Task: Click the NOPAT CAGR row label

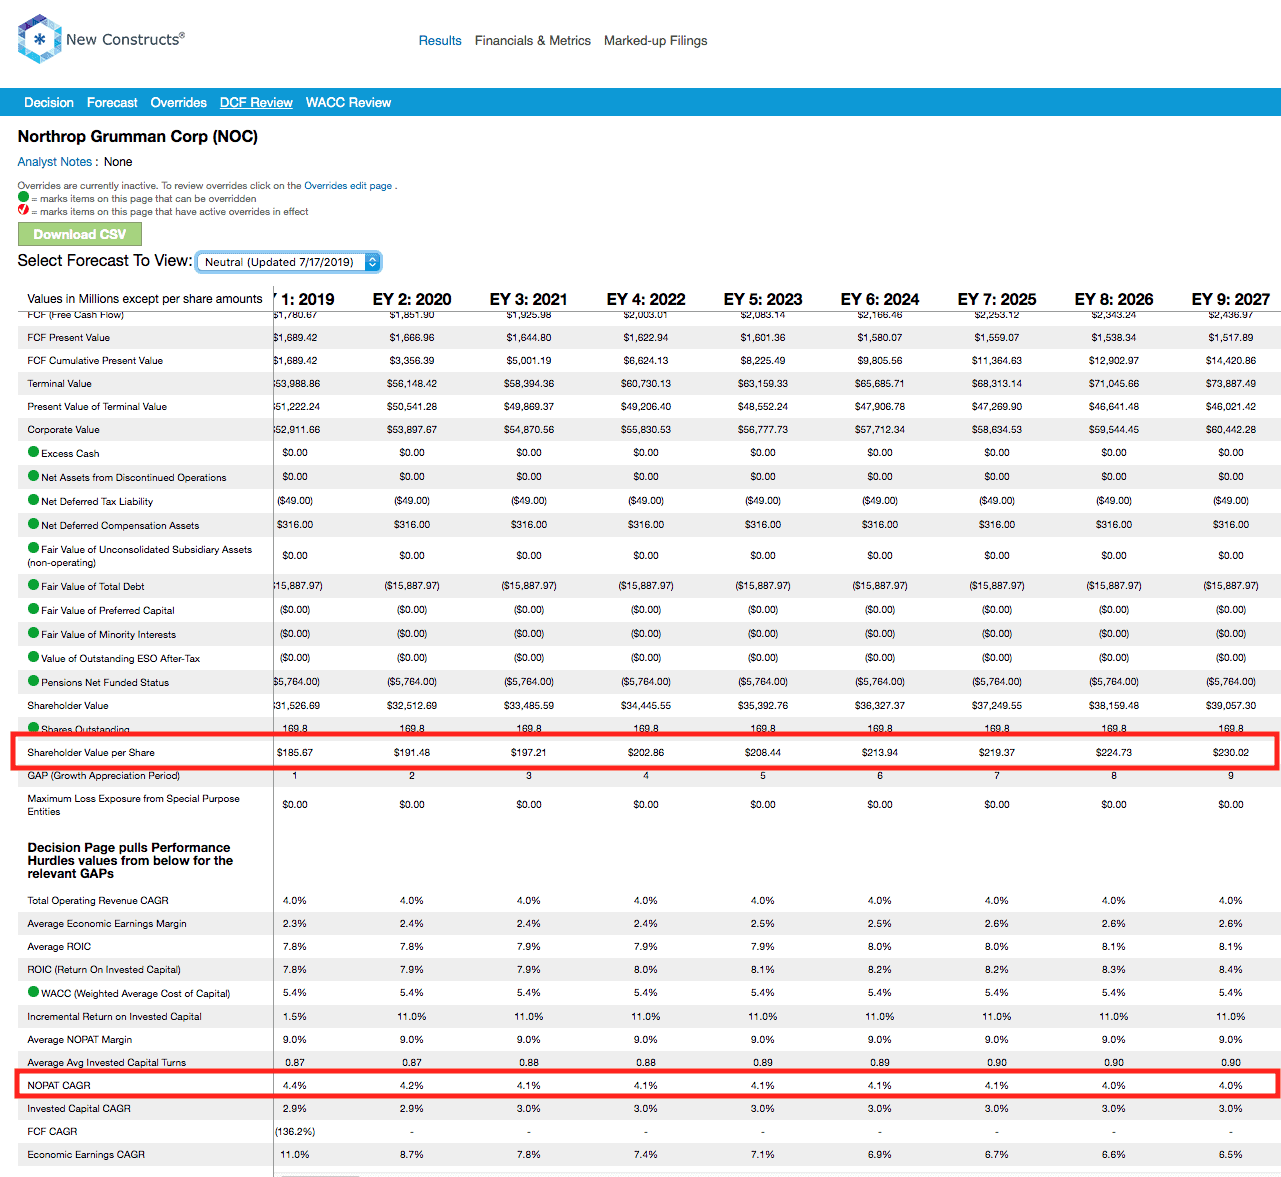Action: click(59, 1086)
